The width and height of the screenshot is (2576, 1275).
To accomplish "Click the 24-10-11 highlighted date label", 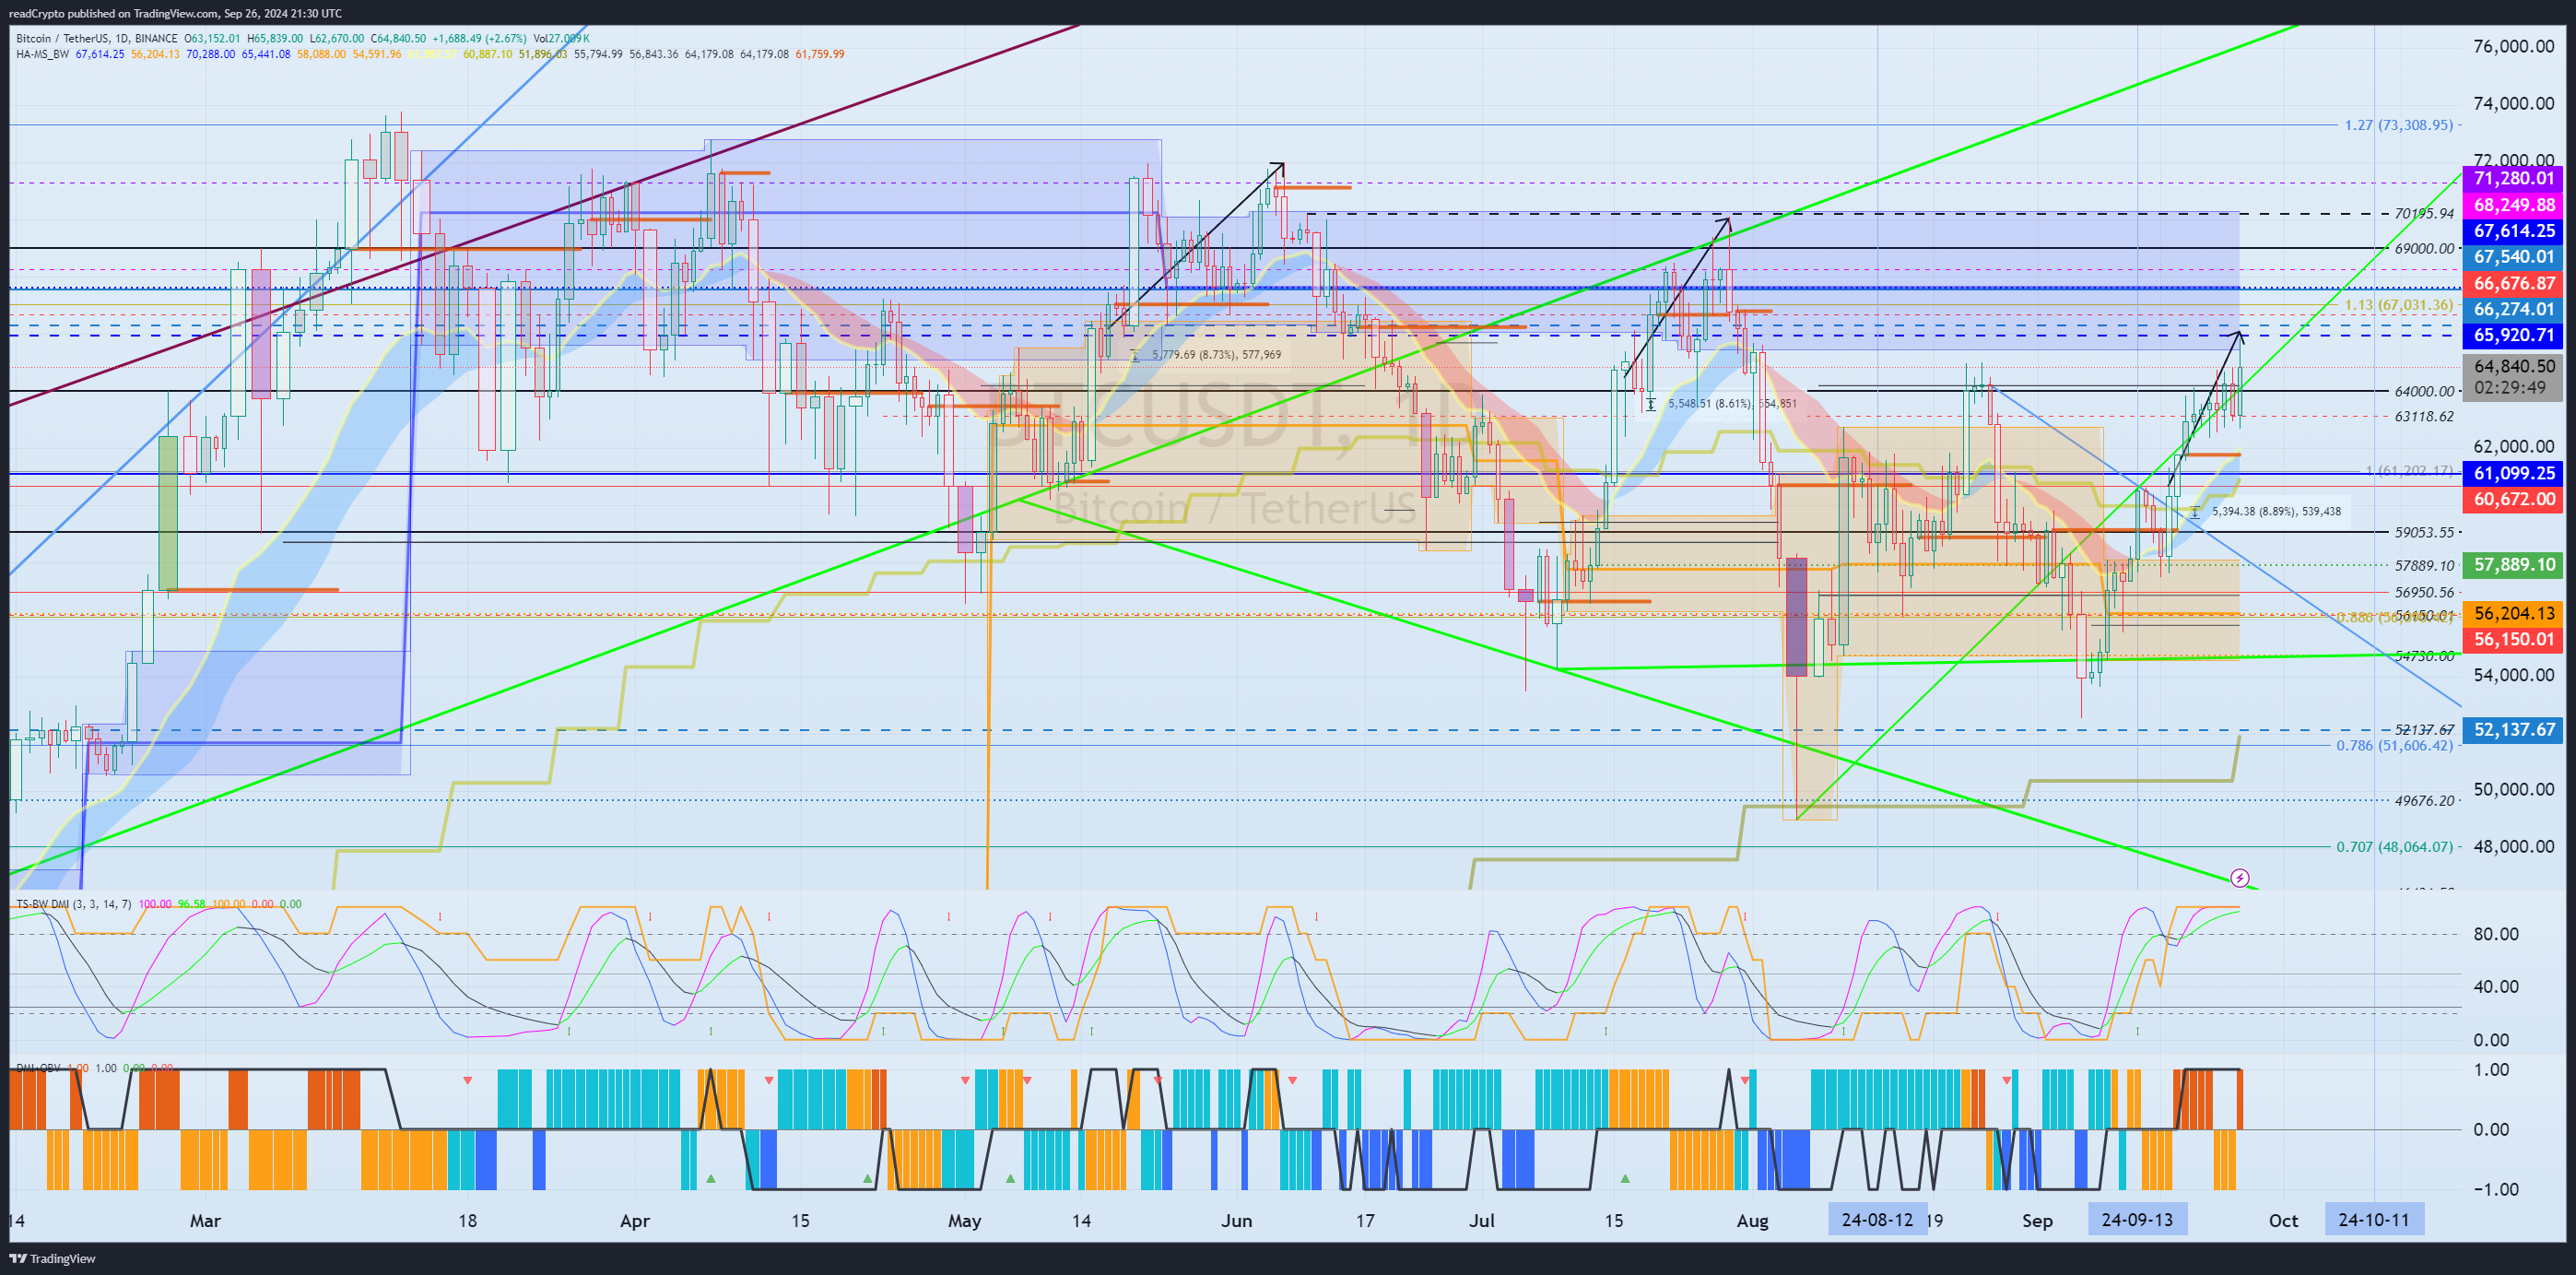I will [x=2374, y=1220].
